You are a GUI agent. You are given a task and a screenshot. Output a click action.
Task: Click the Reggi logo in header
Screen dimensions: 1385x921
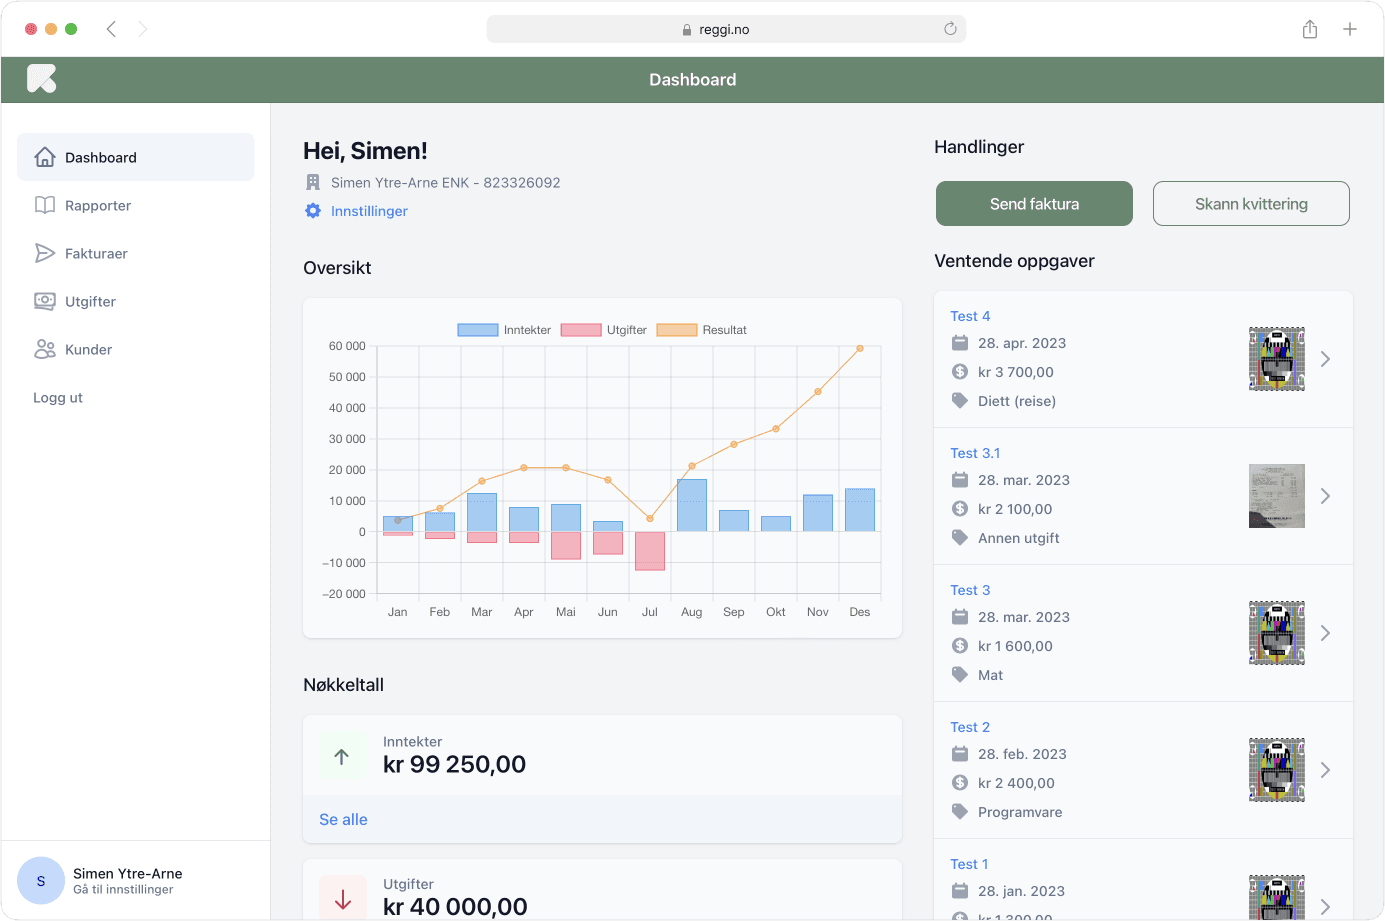[x=41, y=79]
